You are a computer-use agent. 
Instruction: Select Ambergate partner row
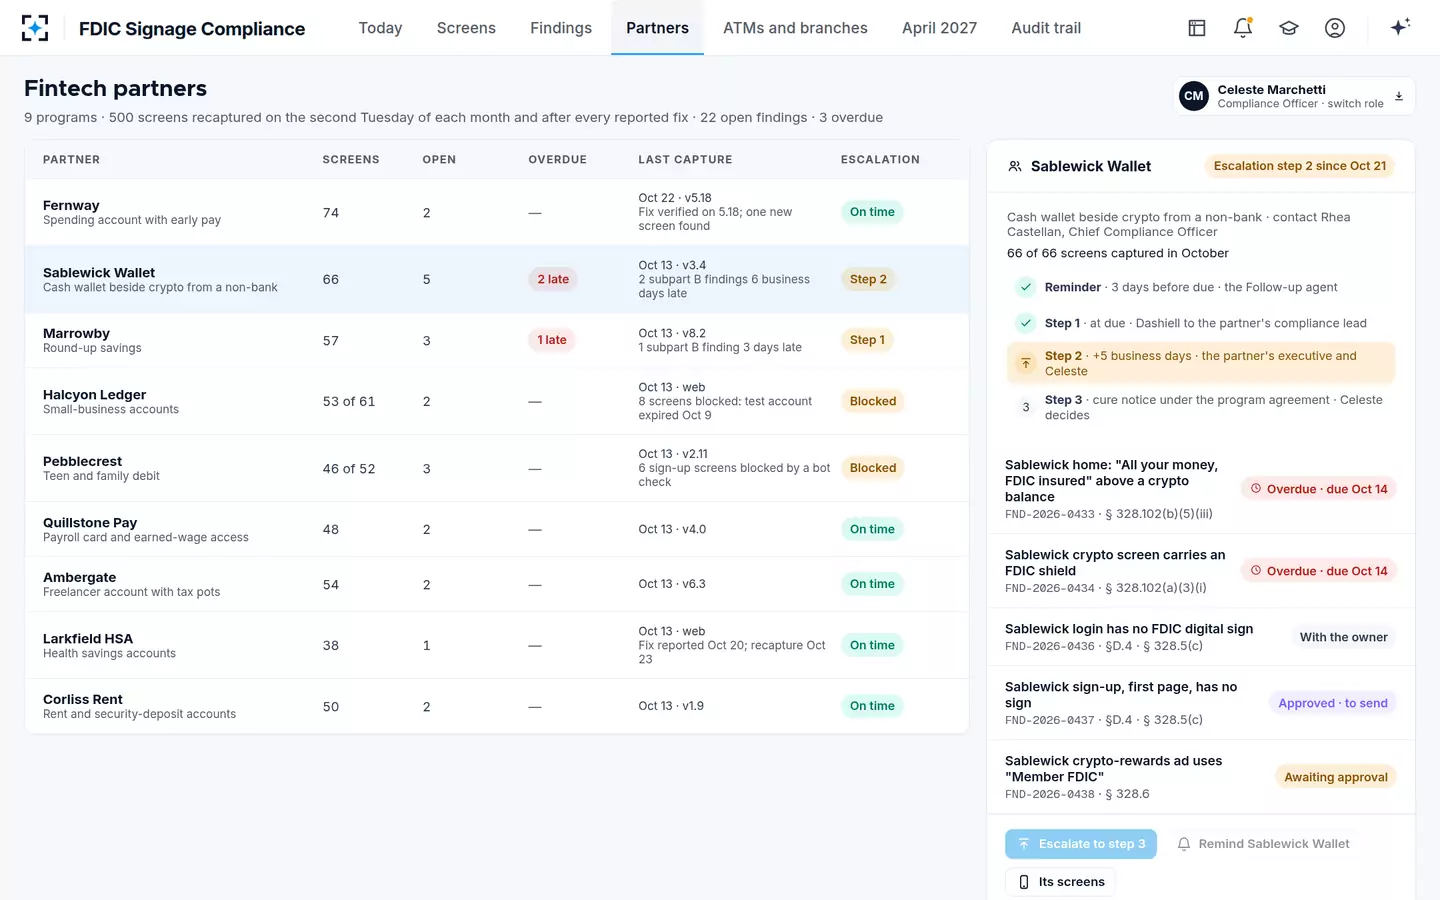pyautogui.click(x=497, y=584)
